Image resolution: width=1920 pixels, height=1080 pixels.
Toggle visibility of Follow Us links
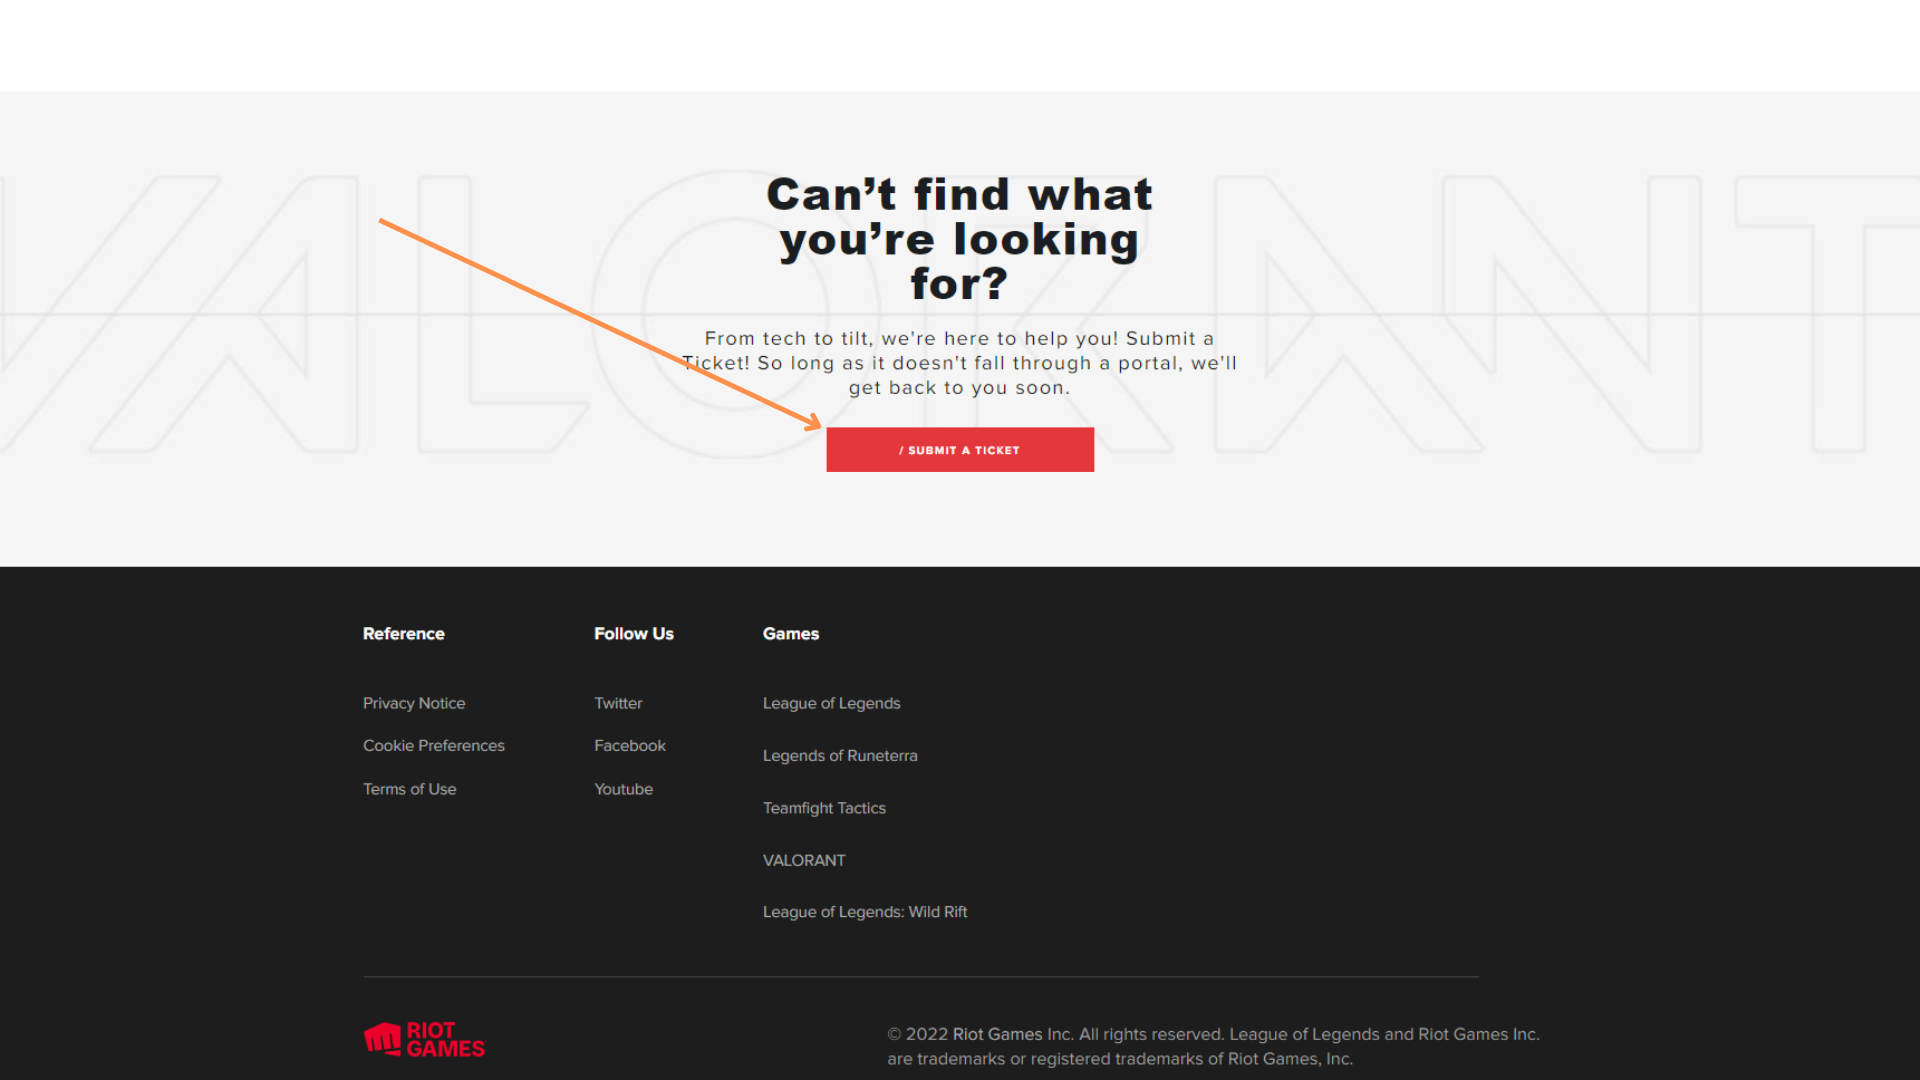click(634, 633)
